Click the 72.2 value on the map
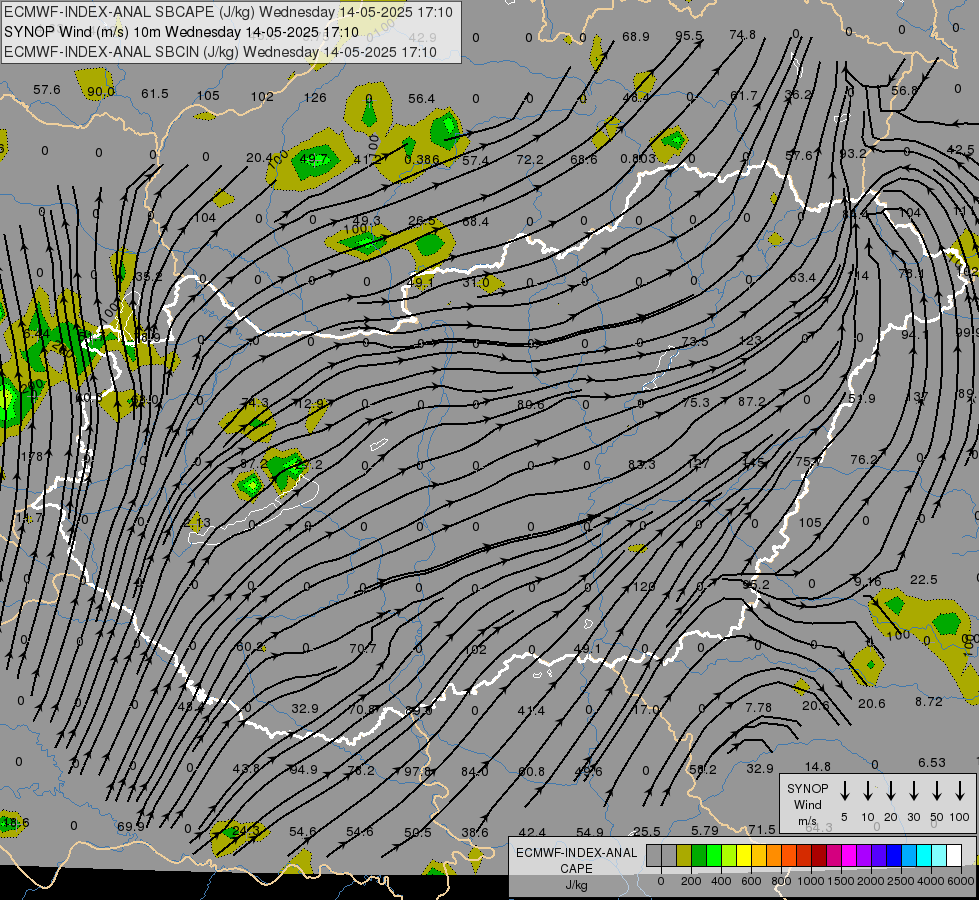This screenshot has width=979, height=900. [x=529, y=160]
